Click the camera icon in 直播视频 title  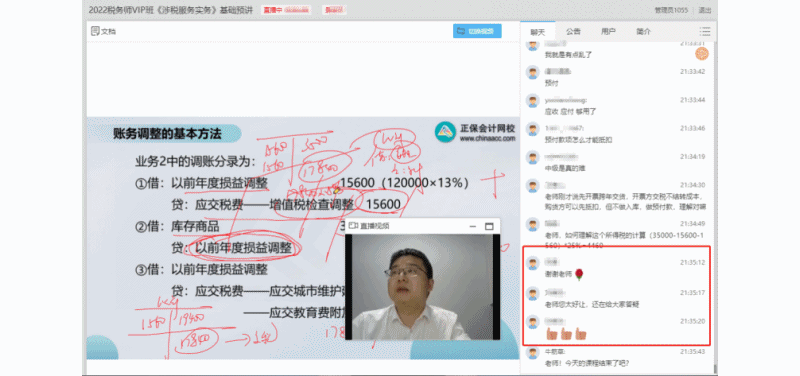click(353, 225)
